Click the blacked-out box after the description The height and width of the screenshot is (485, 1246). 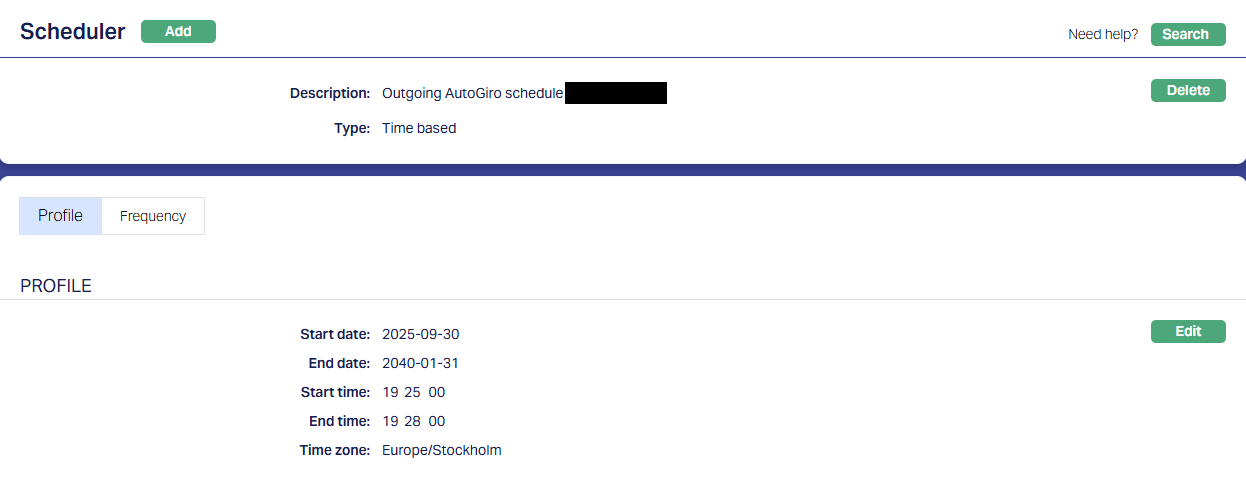(615, 93)
